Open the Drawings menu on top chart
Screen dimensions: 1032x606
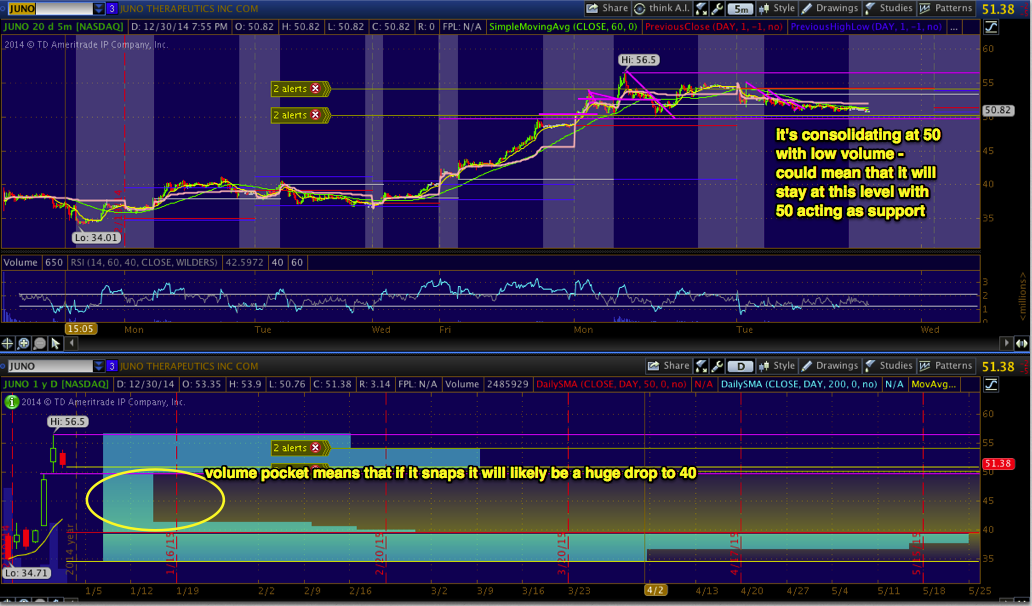[x=828, y=8]
